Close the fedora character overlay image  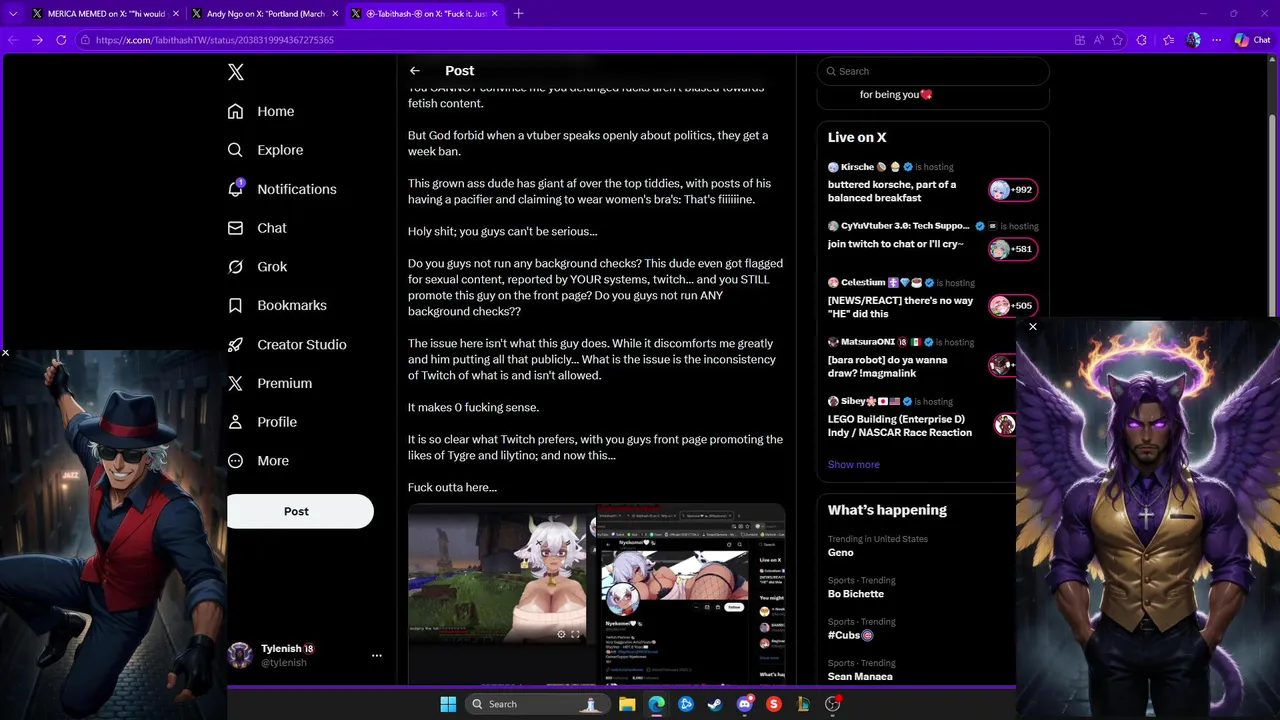pyautogui.click(x=5, y=353)
